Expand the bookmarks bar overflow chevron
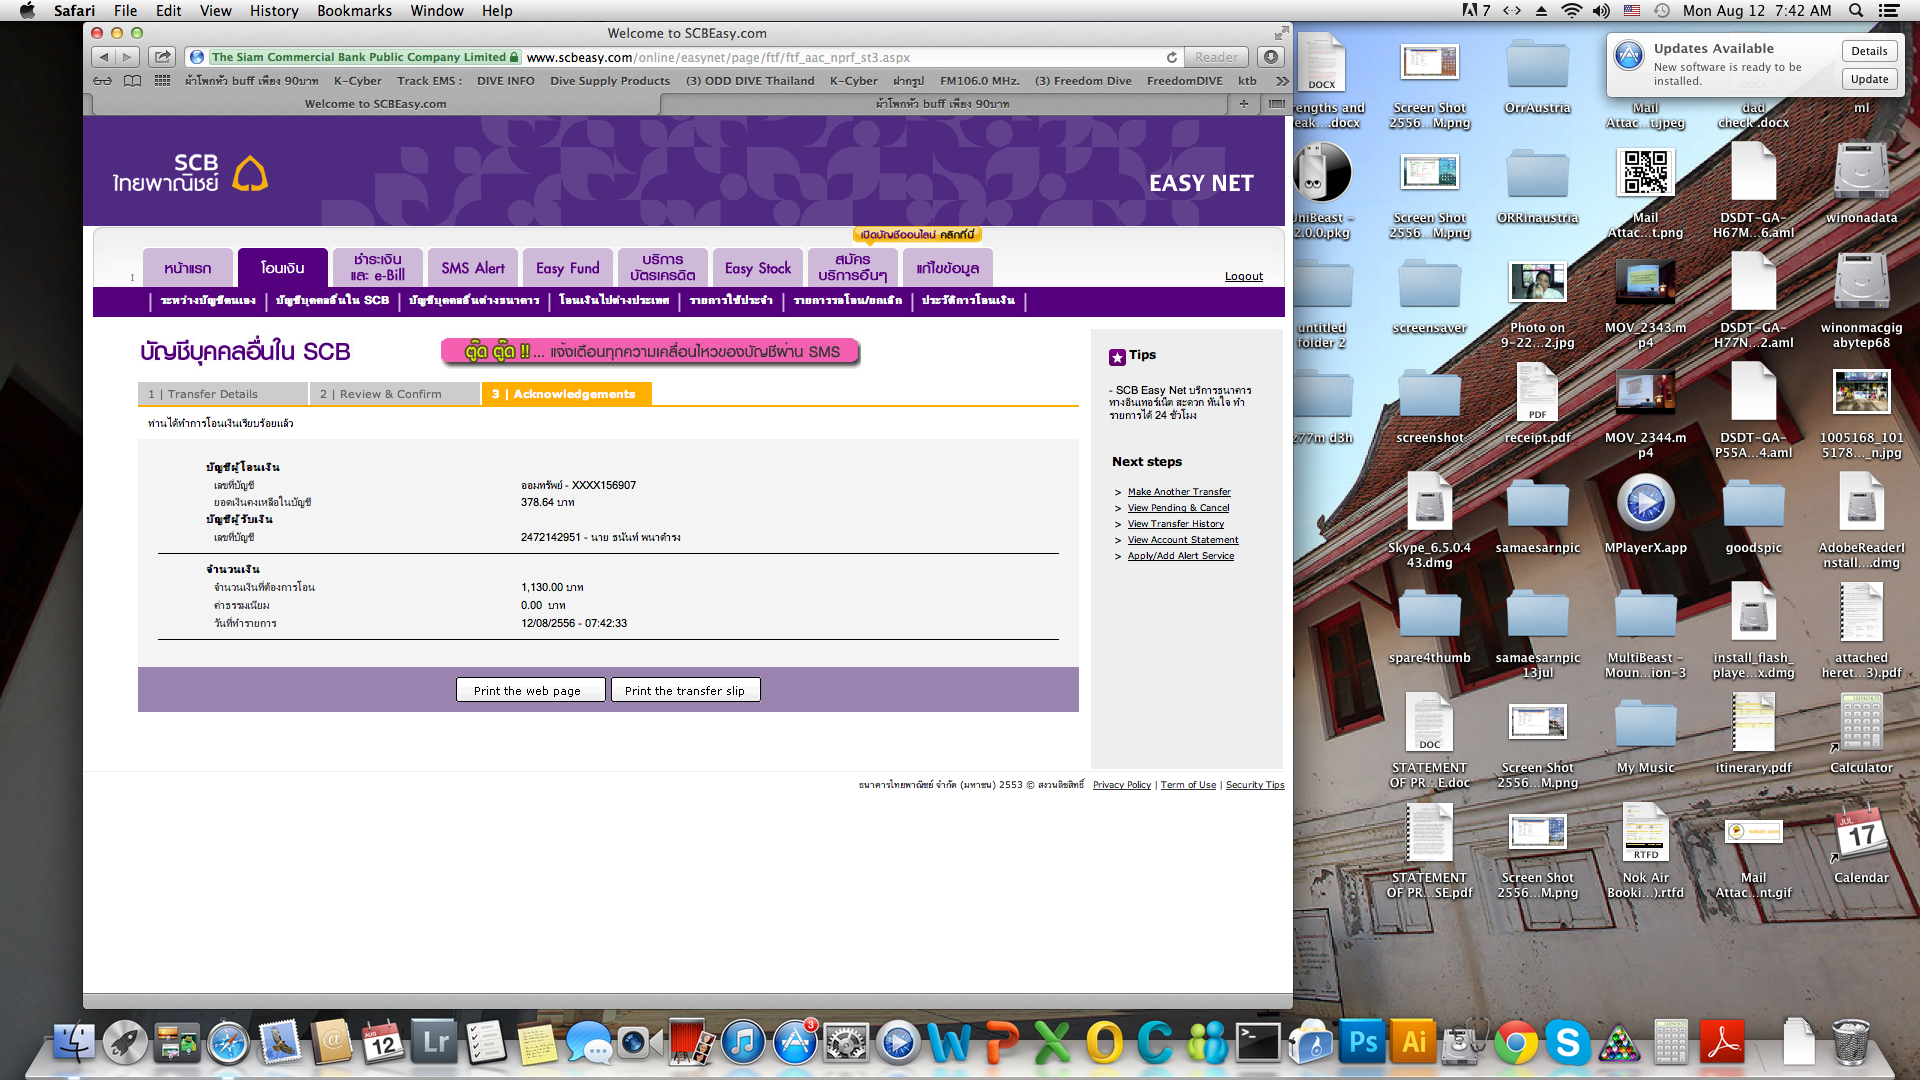The height and width of the screenshot is (1080, 1920). [1281, 81]
